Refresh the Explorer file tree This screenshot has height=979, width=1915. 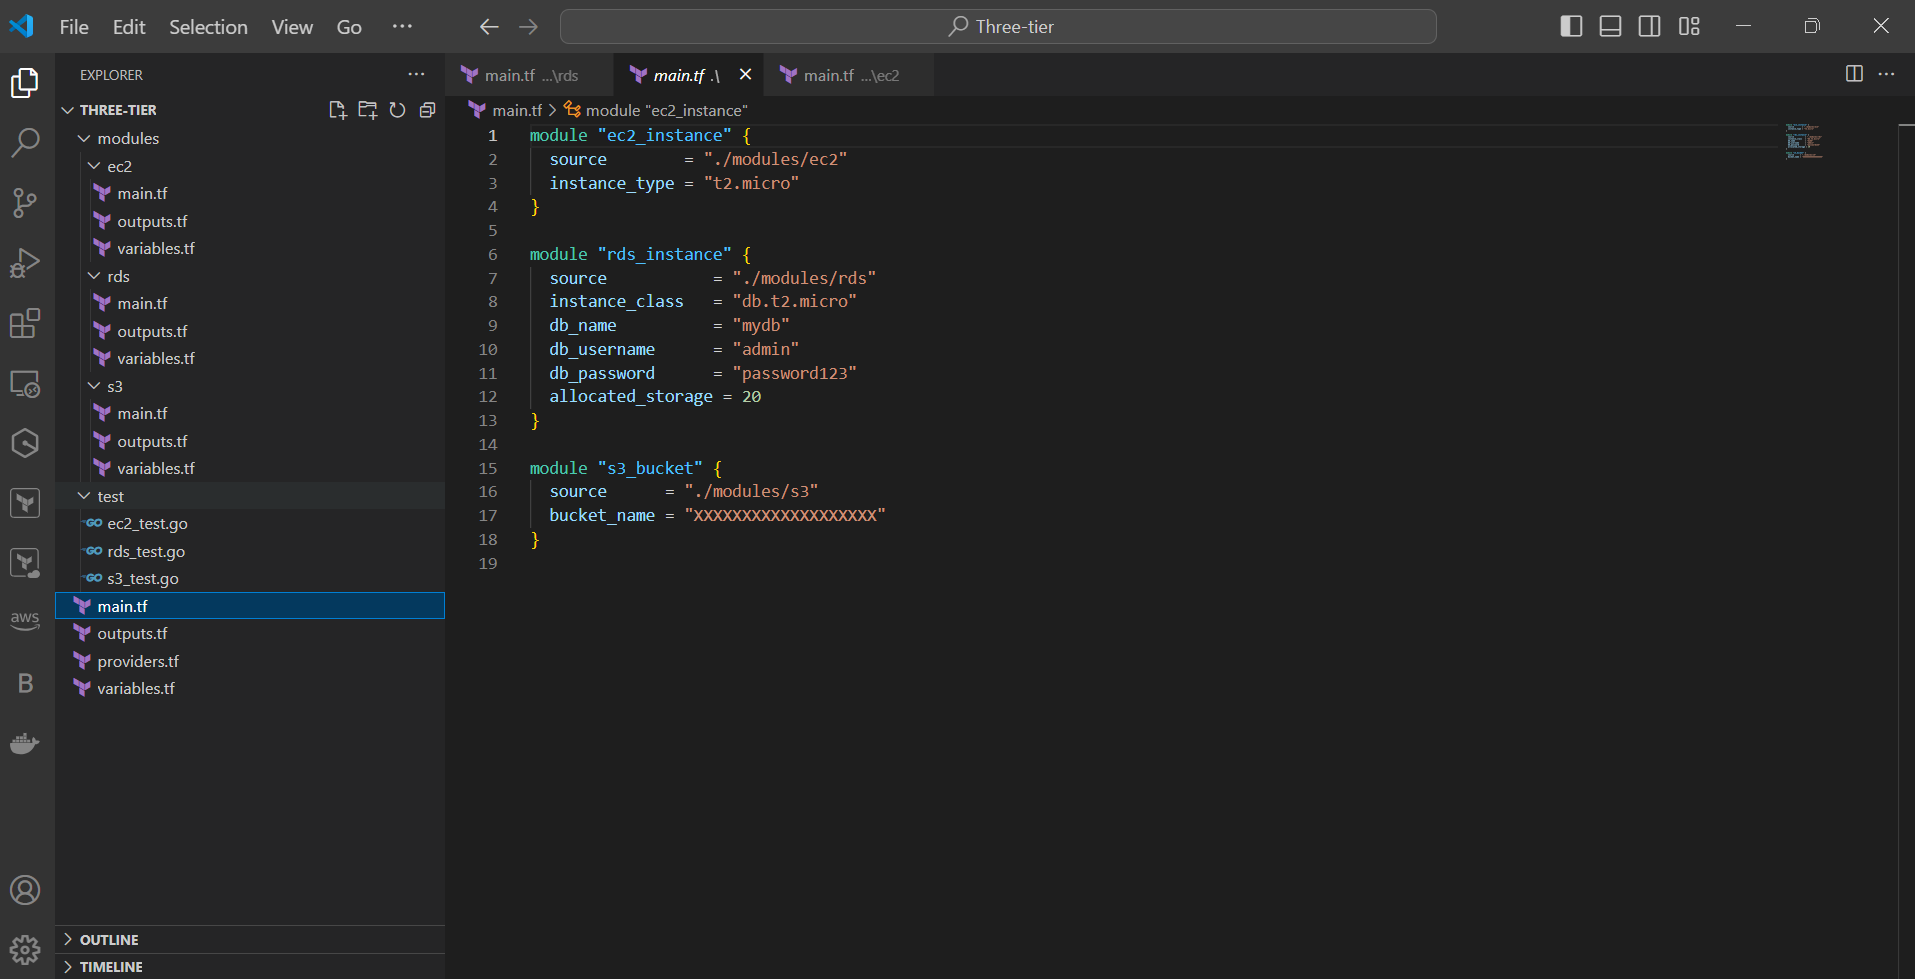click(397, 110)
